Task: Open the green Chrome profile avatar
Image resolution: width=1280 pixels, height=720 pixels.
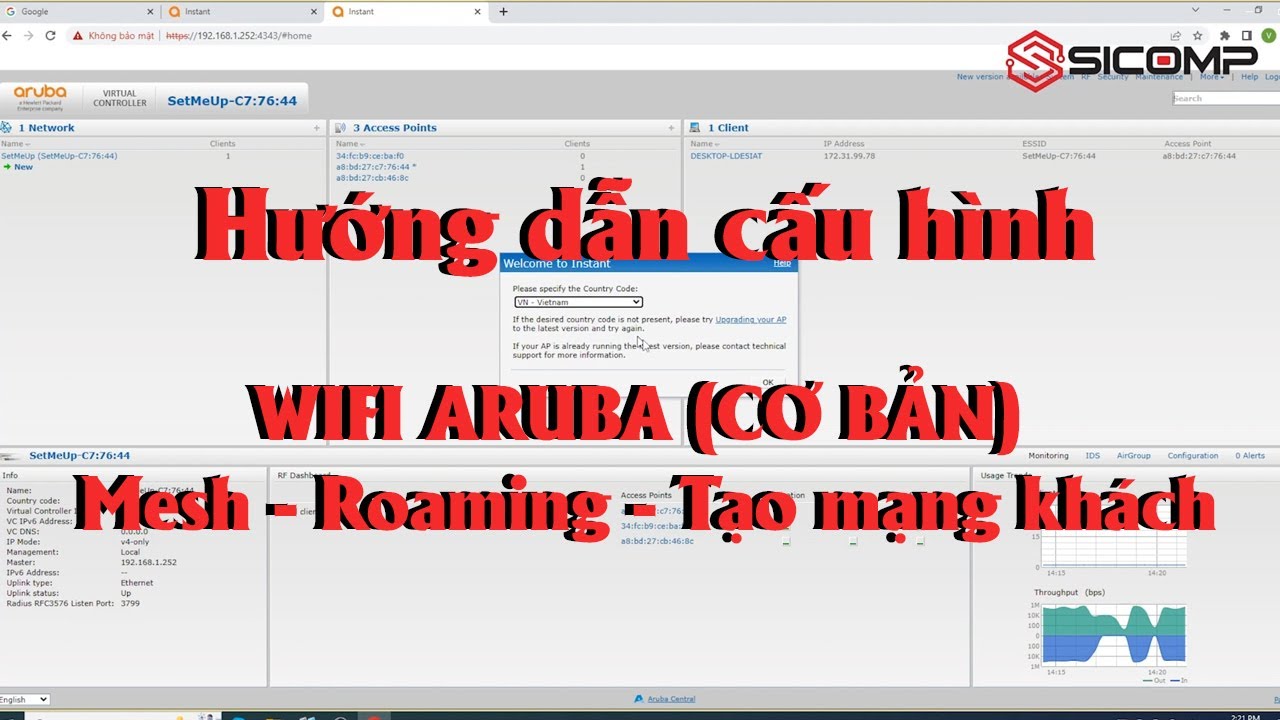Action: pyautogui.click(x=1268, y=35)
